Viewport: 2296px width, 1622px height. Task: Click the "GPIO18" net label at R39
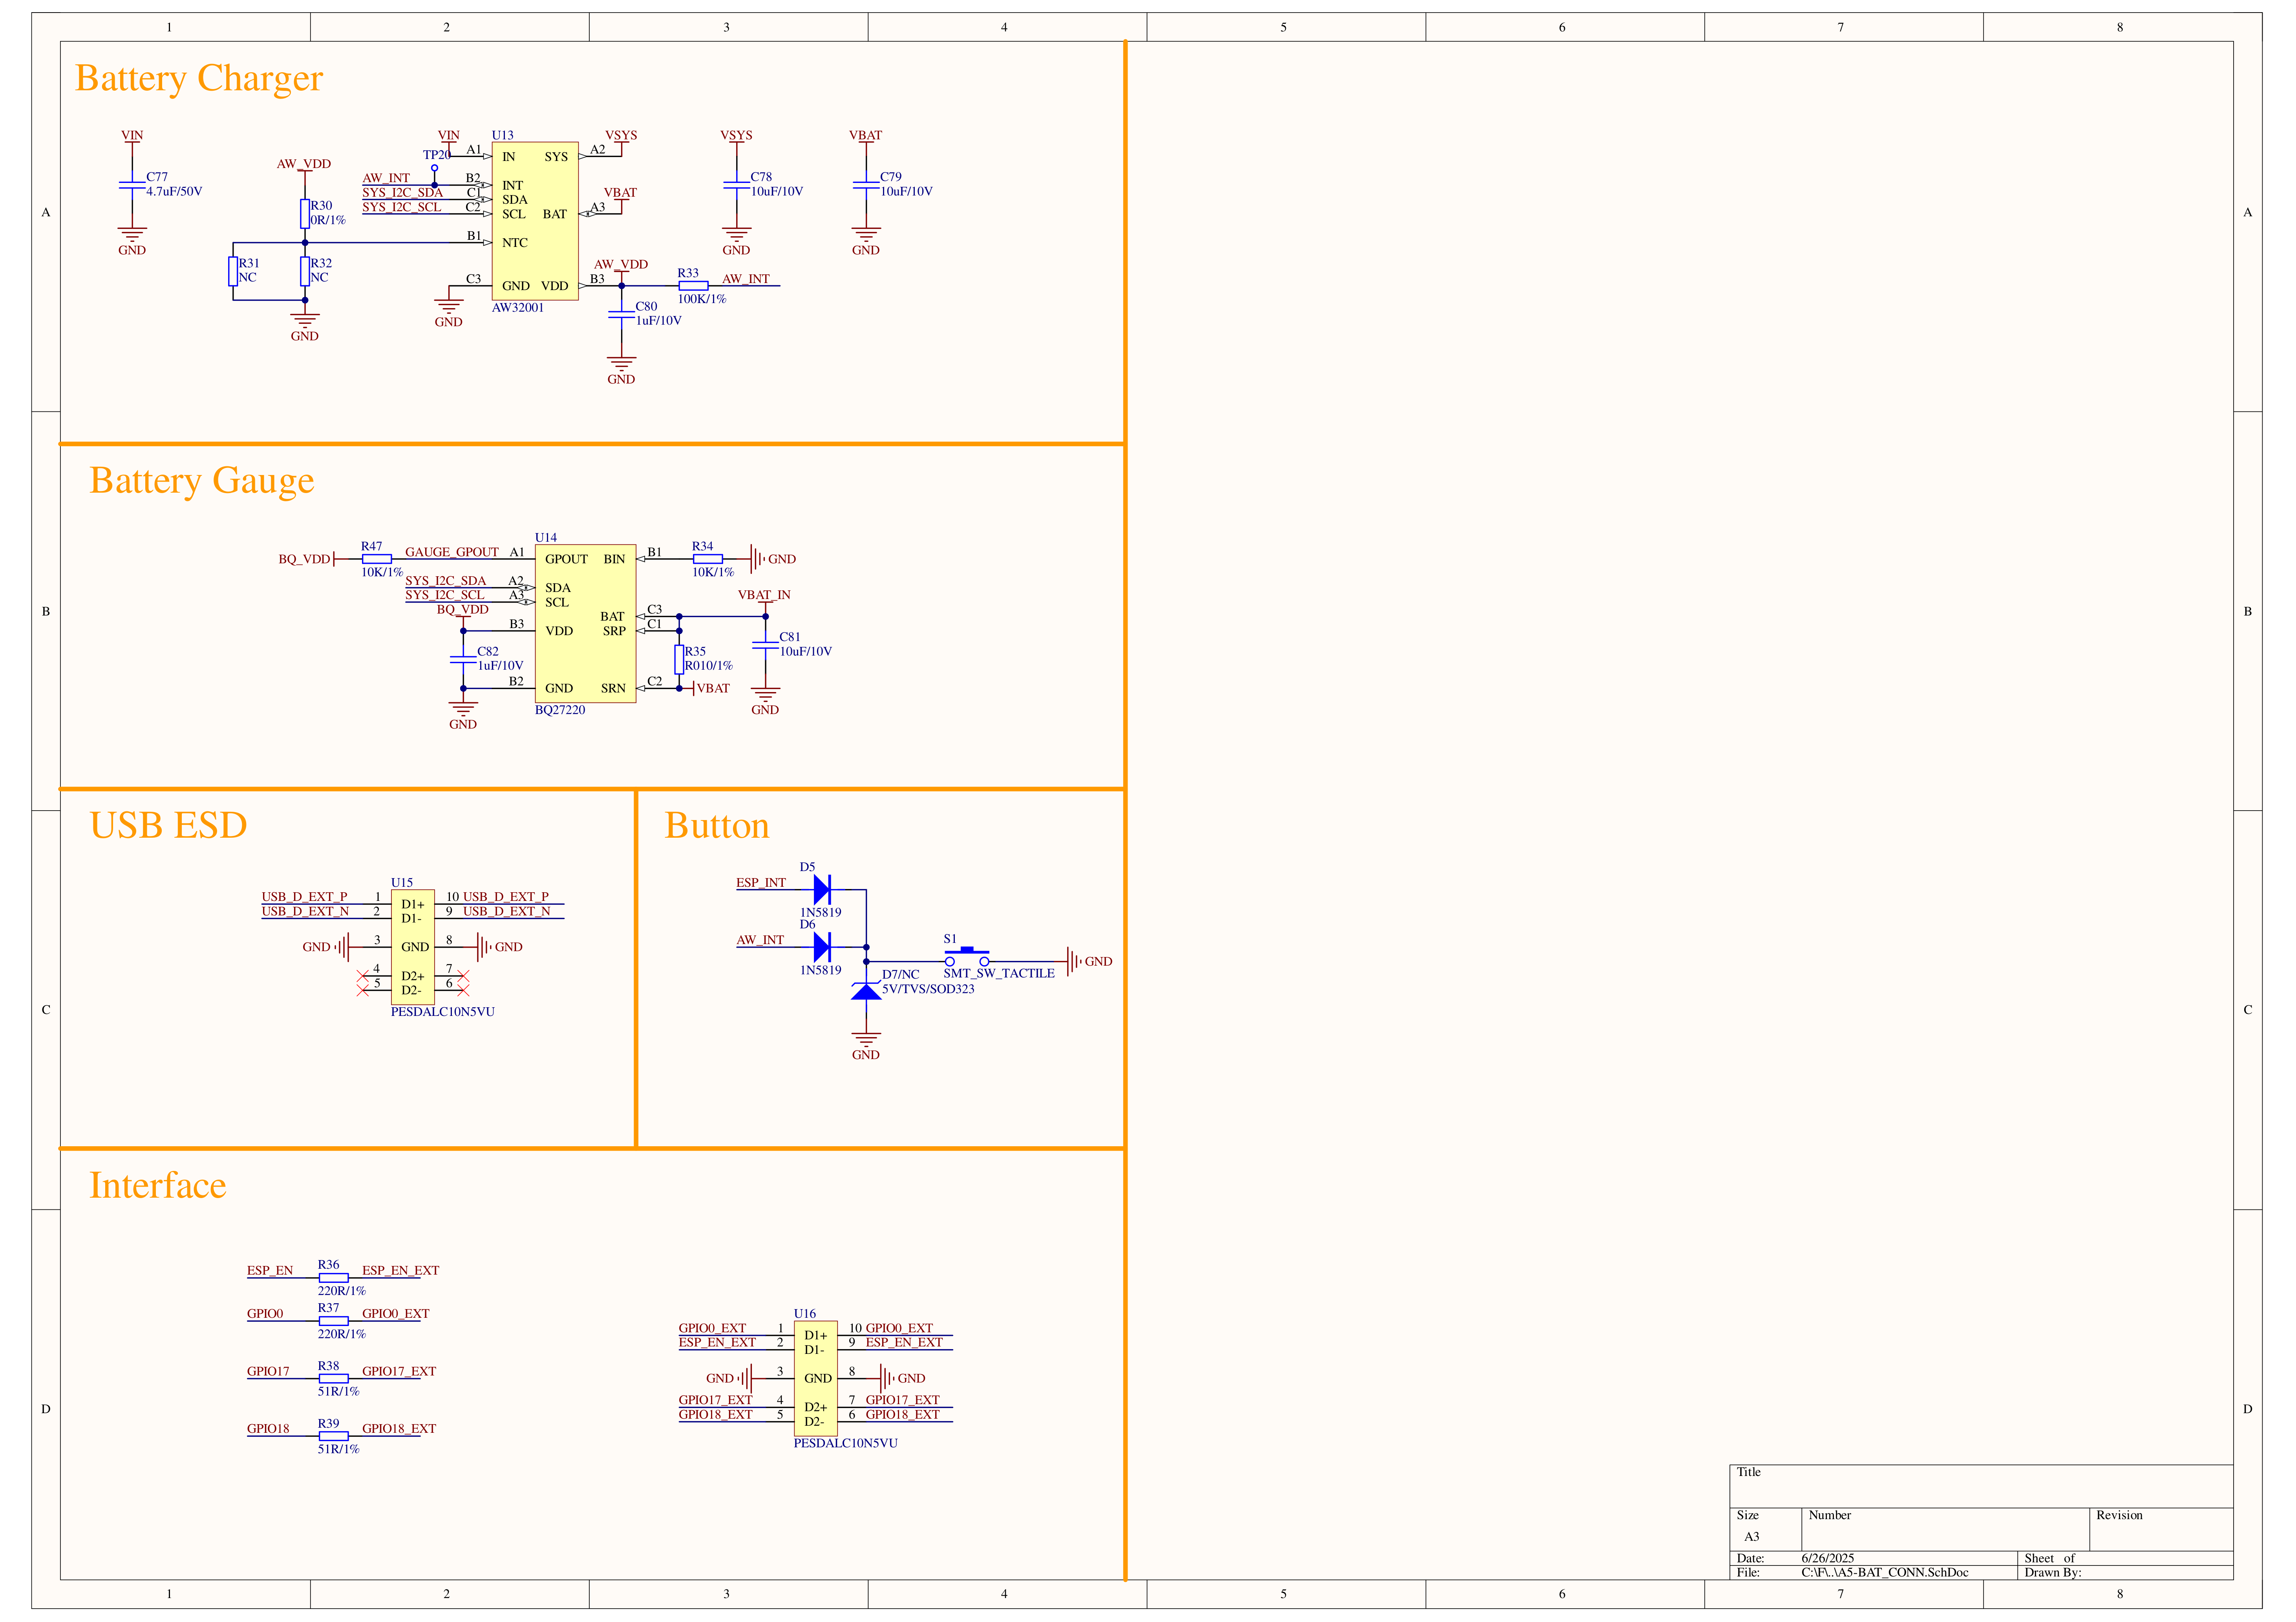coord(268,1429)
